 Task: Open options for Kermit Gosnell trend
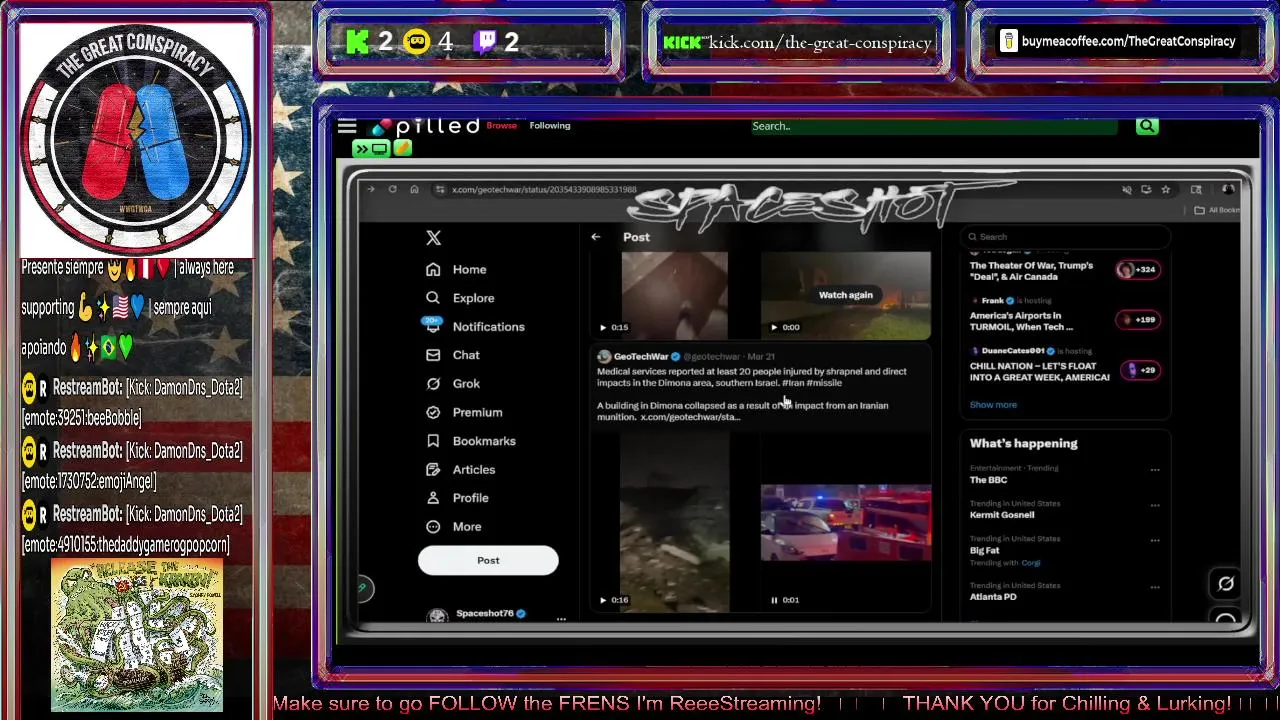tap(1155, 505)
